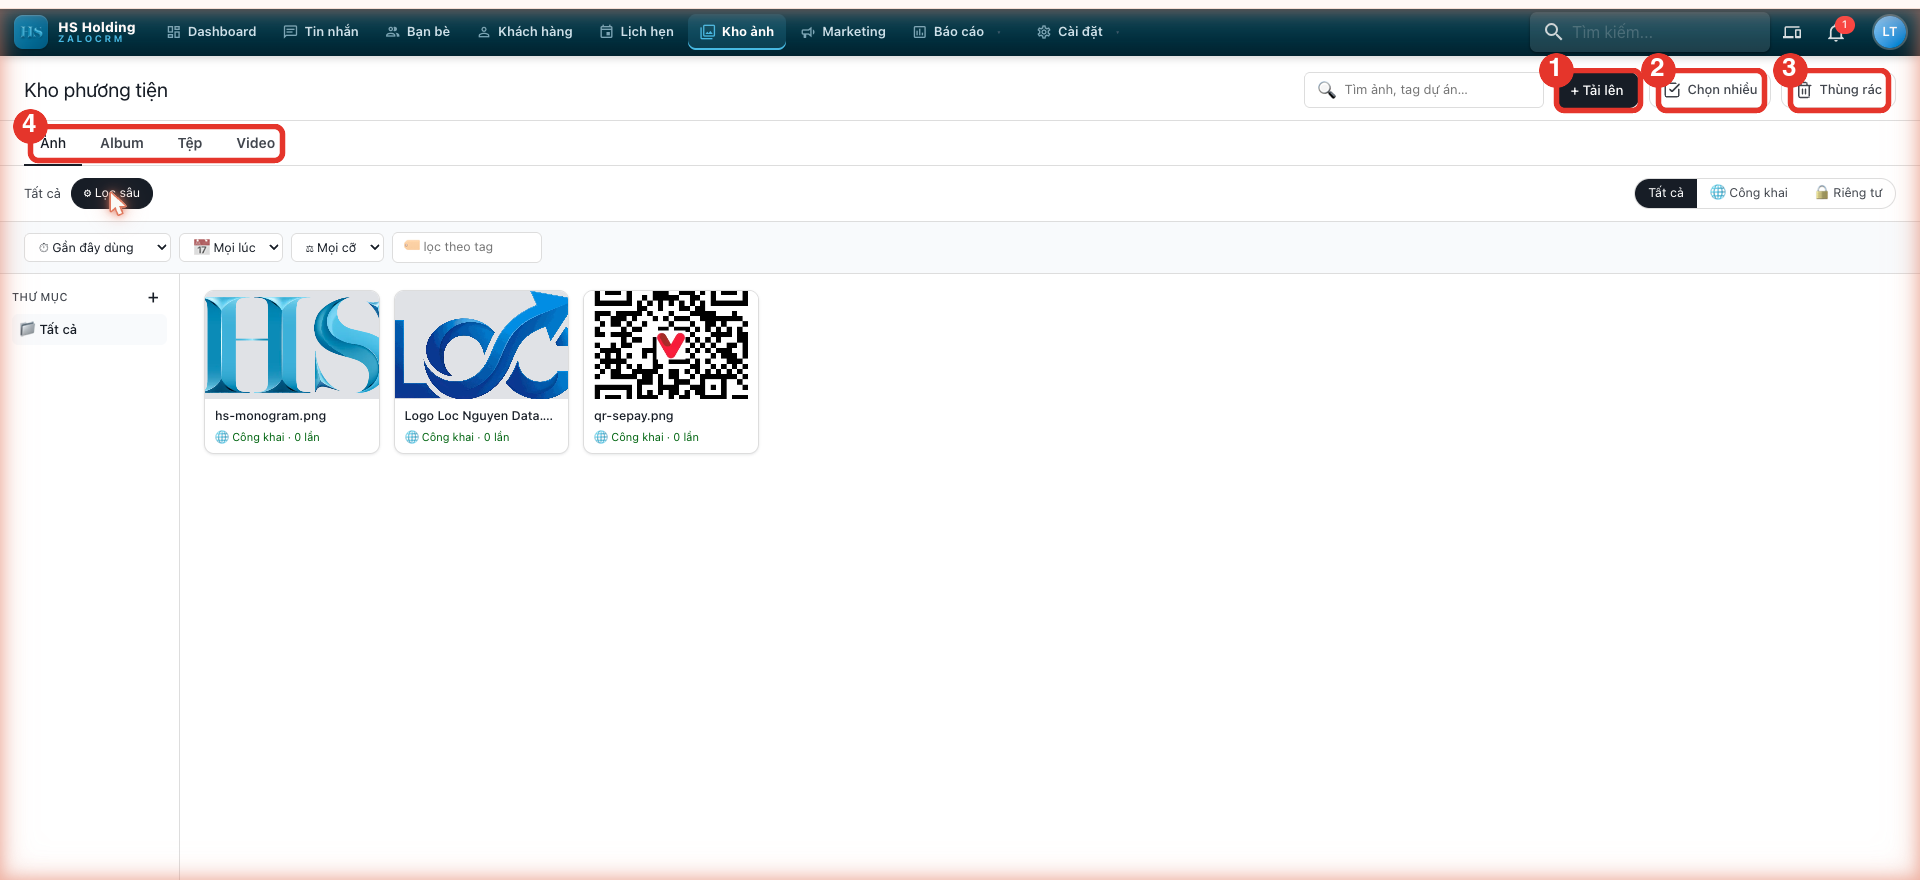Filter by Riêng tư visibility

(x=1849, y=193)
